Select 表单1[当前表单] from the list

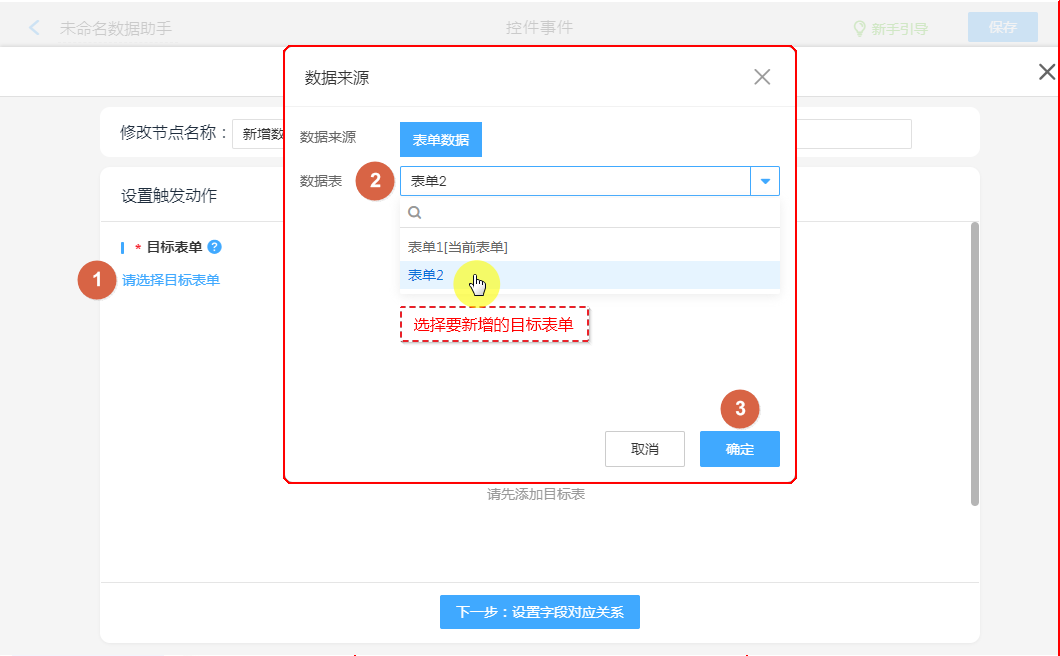(x=458, y=247)
